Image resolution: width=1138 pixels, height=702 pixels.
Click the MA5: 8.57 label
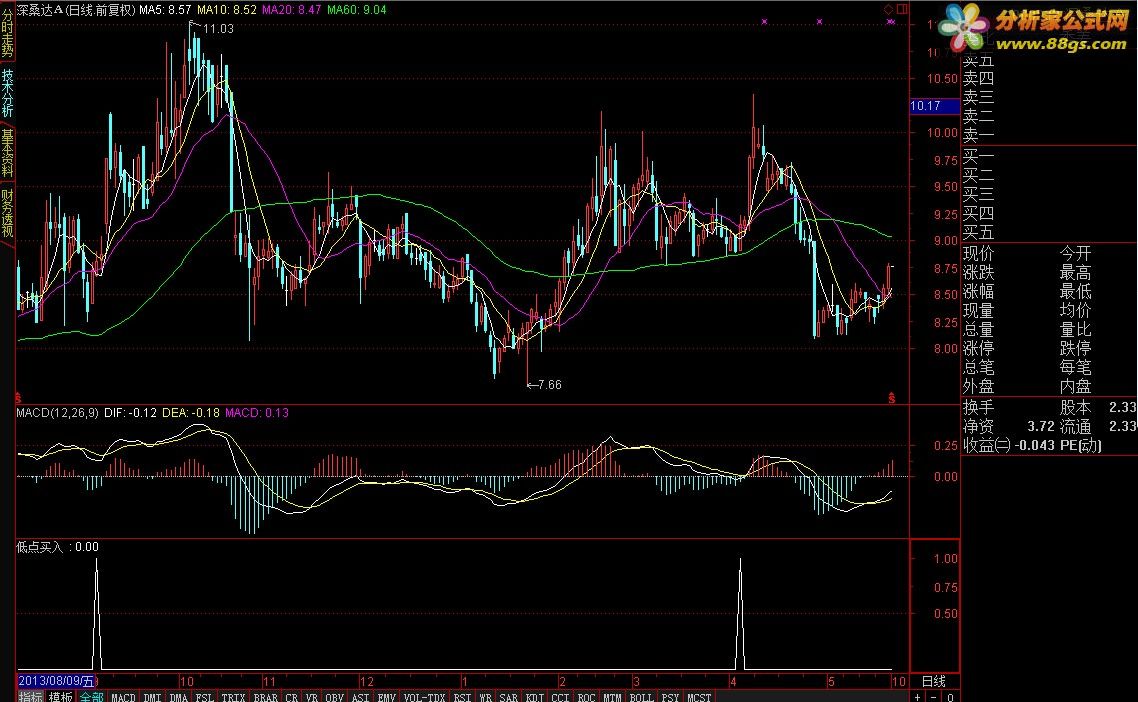[165, 10]
